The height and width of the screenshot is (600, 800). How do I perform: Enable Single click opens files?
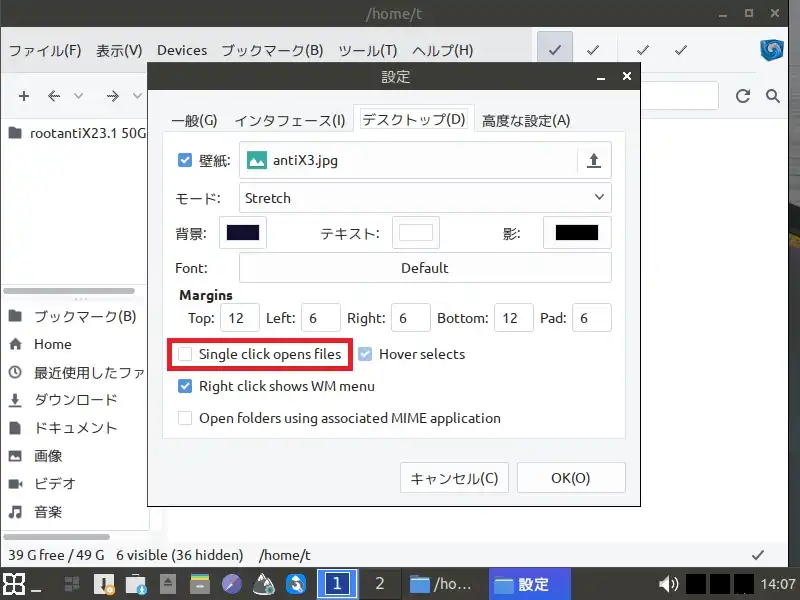pyautogui.click(x=185, y=354)
